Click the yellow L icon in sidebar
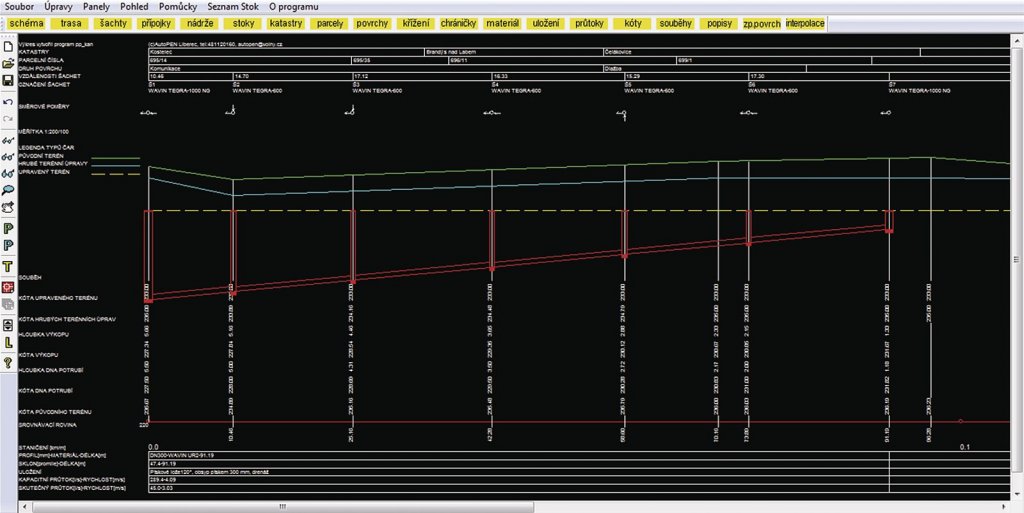Viewport: 1024px width, 513px height. (x=8, y=343)
